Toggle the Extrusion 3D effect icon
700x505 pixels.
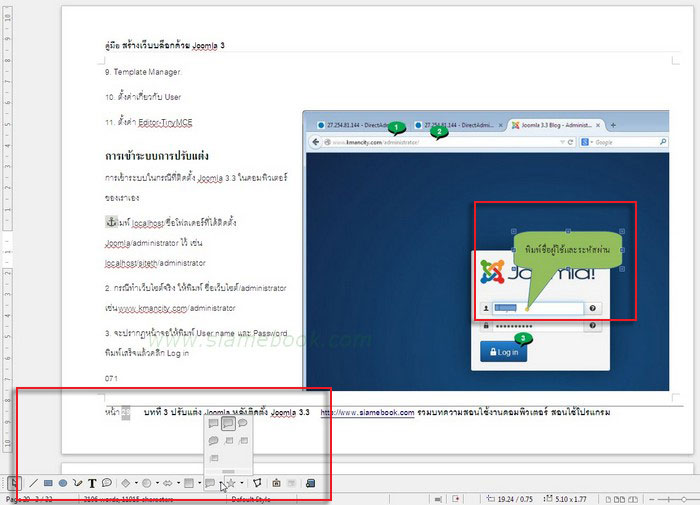pyautogui.click(x=311, y=483)
